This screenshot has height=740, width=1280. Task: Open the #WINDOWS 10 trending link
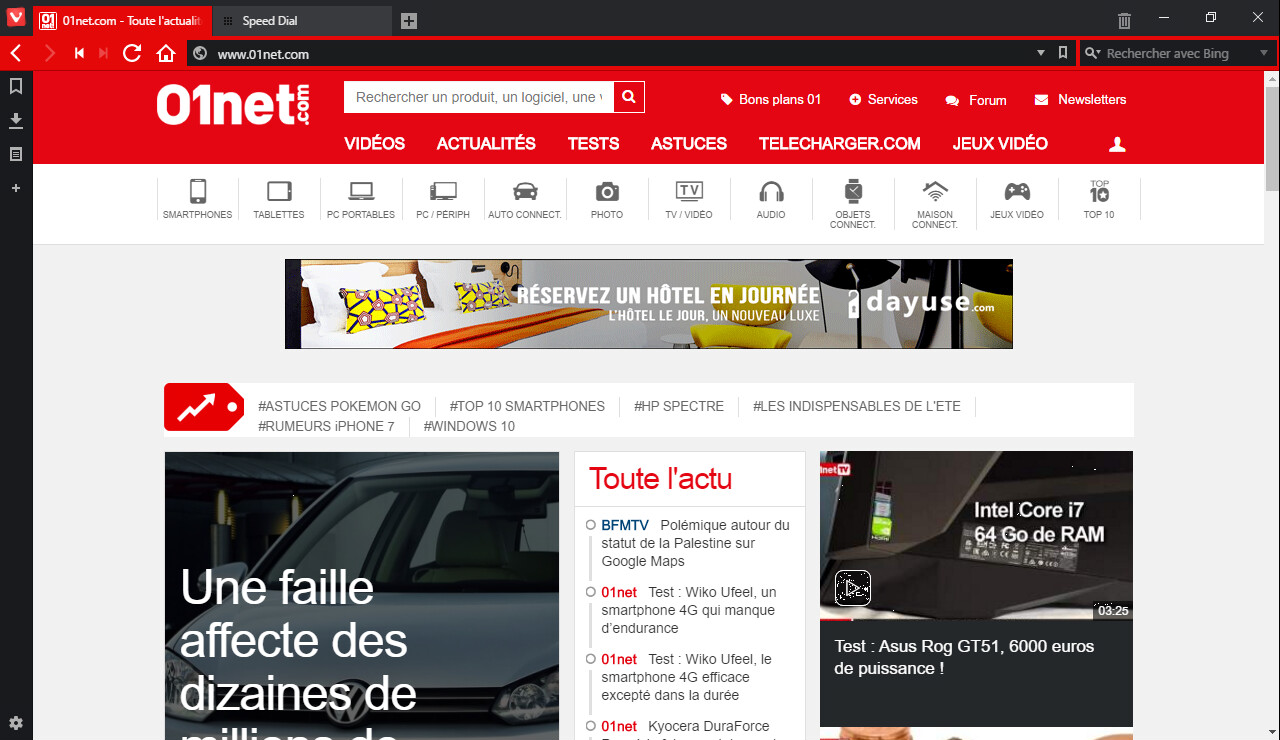pos(469,426)
